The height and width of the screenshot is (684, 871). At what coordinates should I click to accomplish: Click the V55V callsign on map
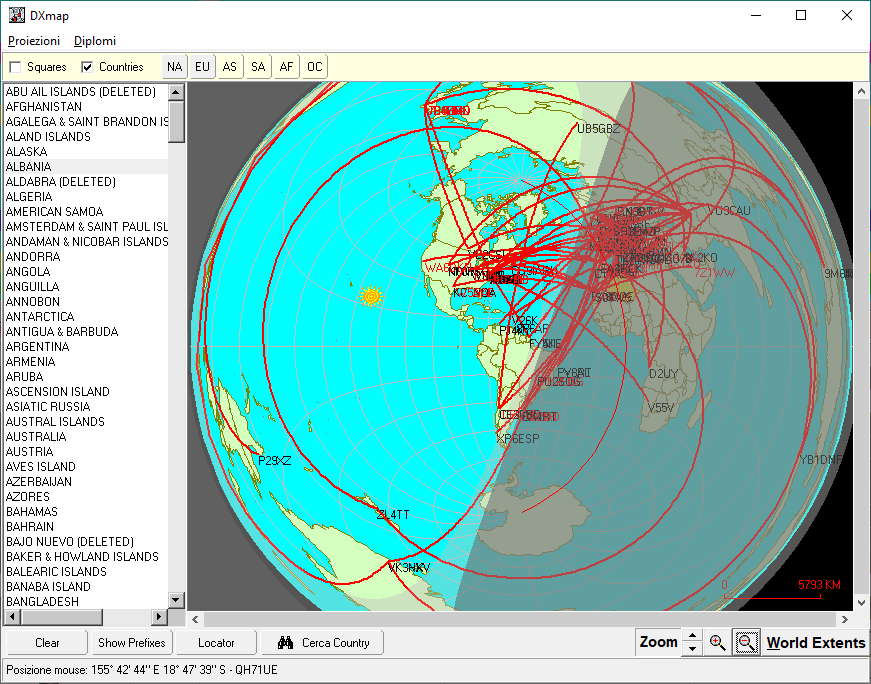661,408
